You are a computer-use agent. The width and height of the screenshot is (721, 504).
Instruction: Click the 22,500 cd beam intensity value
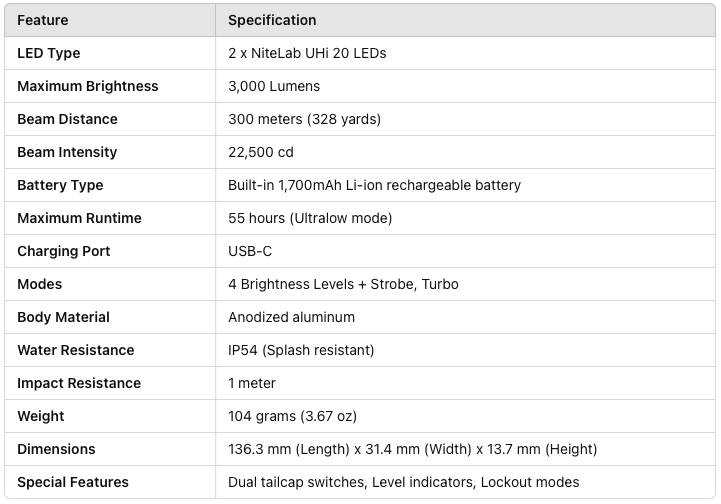(x=261, y=152)
